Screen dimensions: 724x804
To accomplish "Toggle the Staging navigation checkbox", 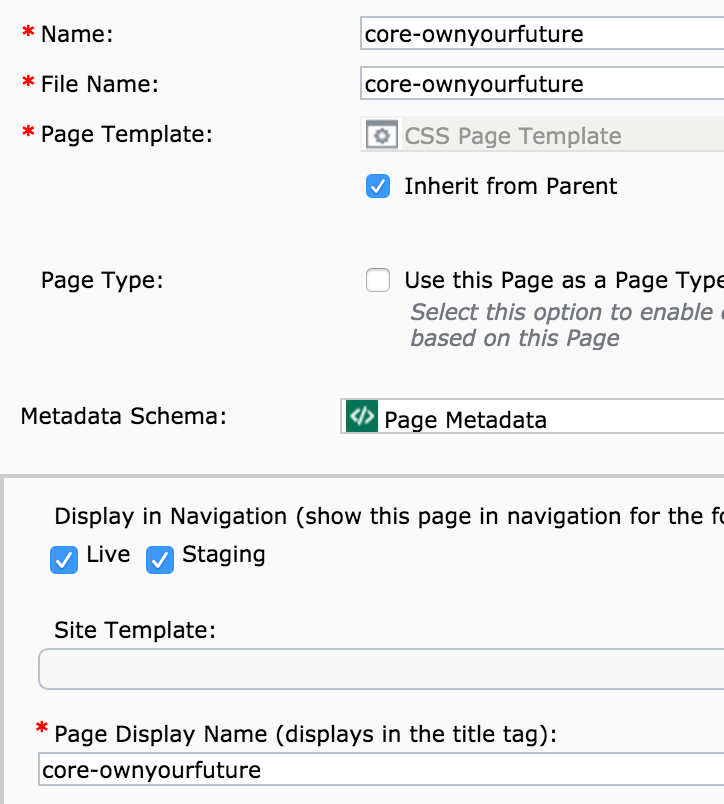I will 160,561.
